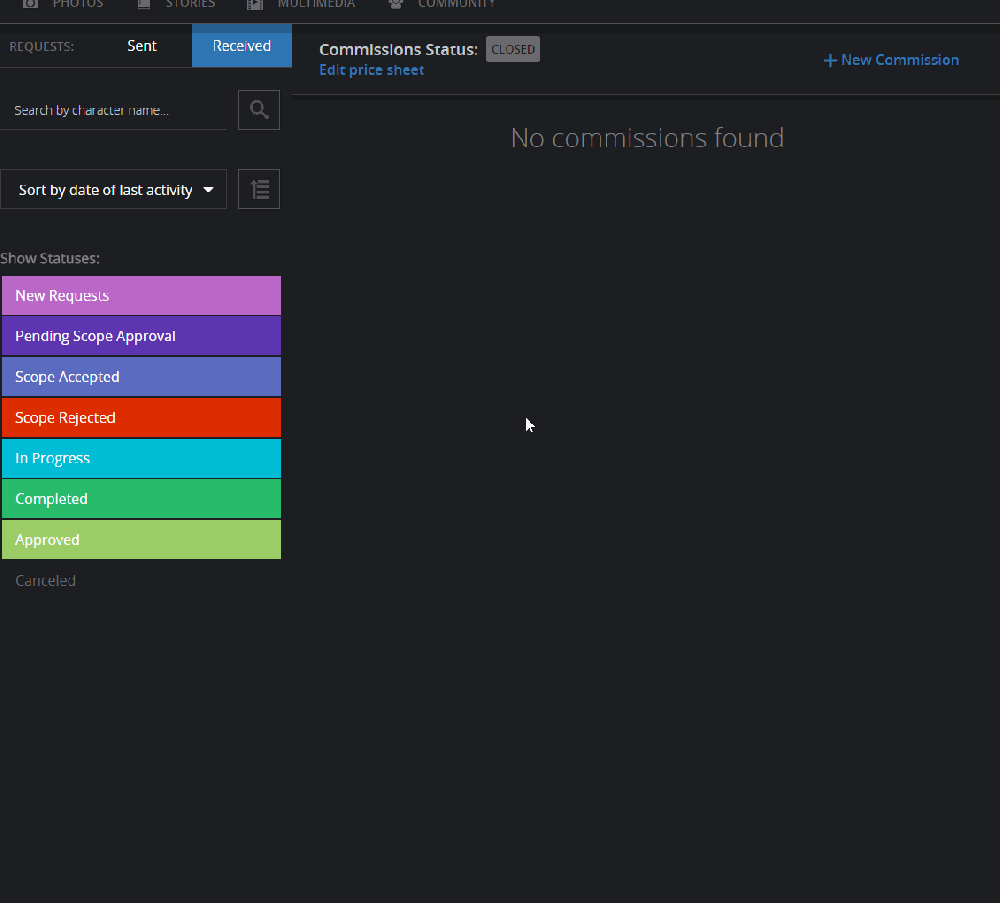
Task: Select the Received requests tab
Action: click(x=241, y=46)
